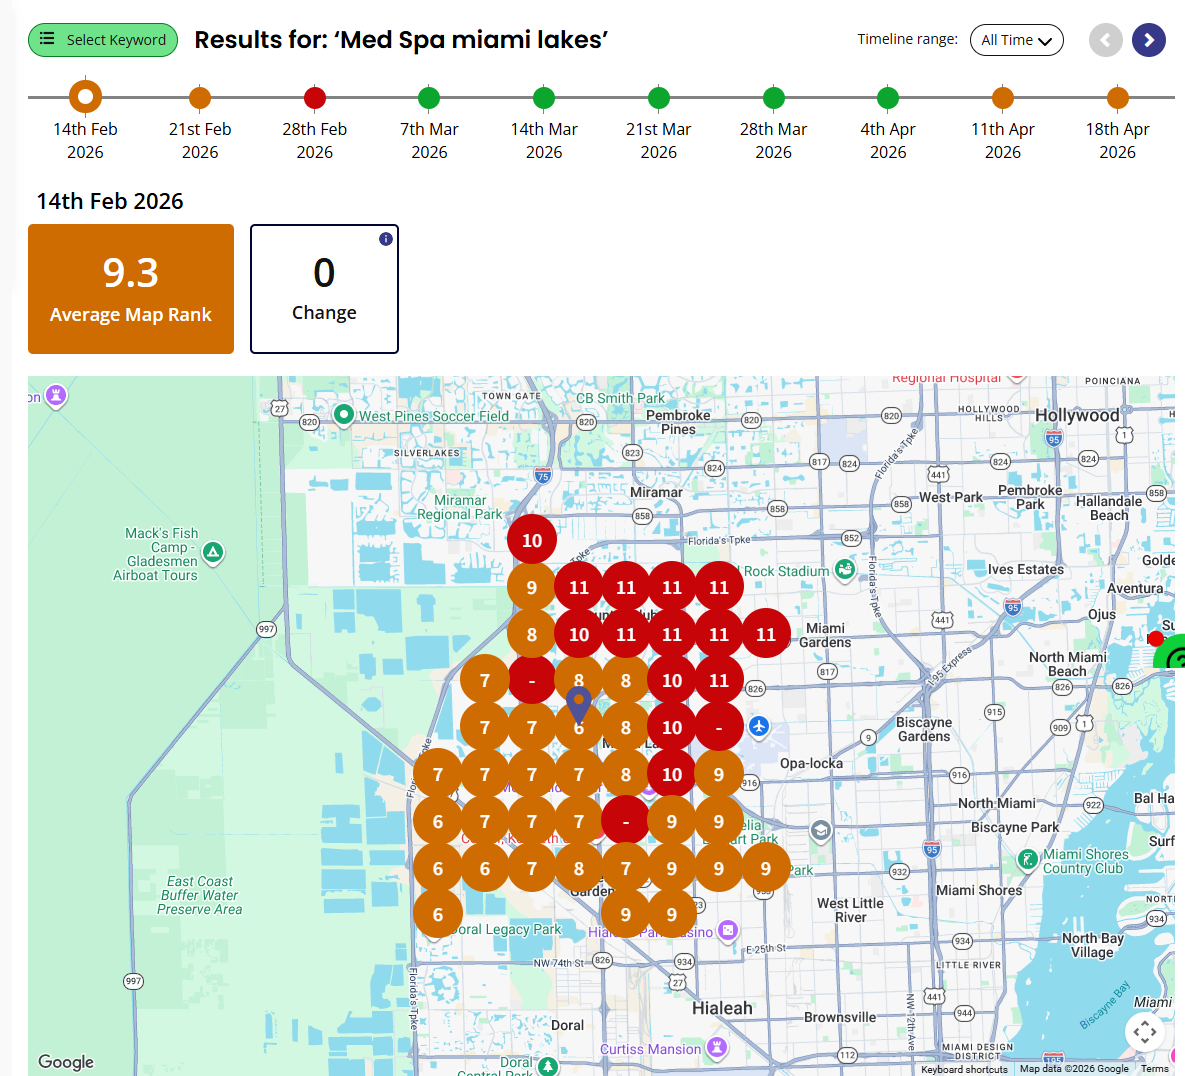
Task: Click the previous timeline arrow button
Action: tap(1106, 40)
